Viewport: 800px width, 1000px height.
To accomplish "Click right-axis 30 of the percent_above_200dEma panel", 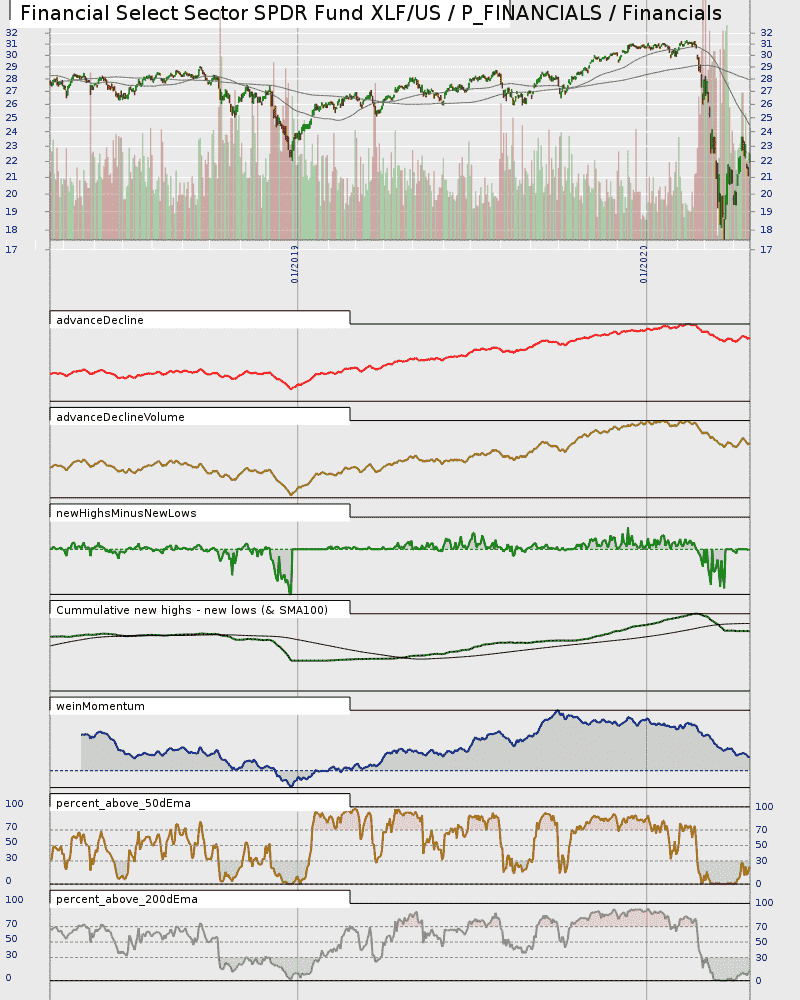I will coord(762,958).
